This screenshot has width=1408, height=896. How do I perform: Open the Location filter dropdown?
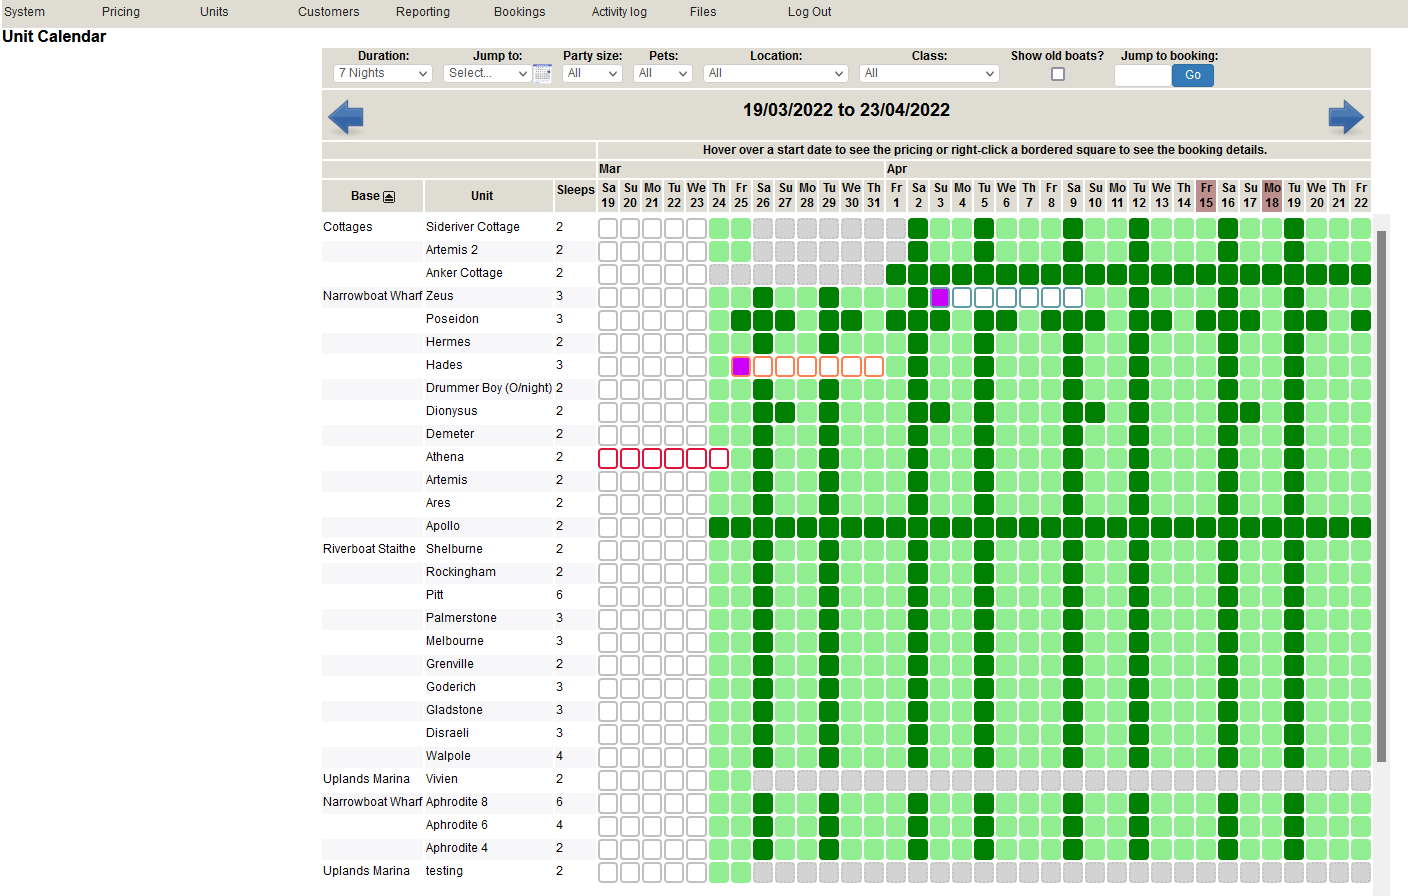point(776,74)
